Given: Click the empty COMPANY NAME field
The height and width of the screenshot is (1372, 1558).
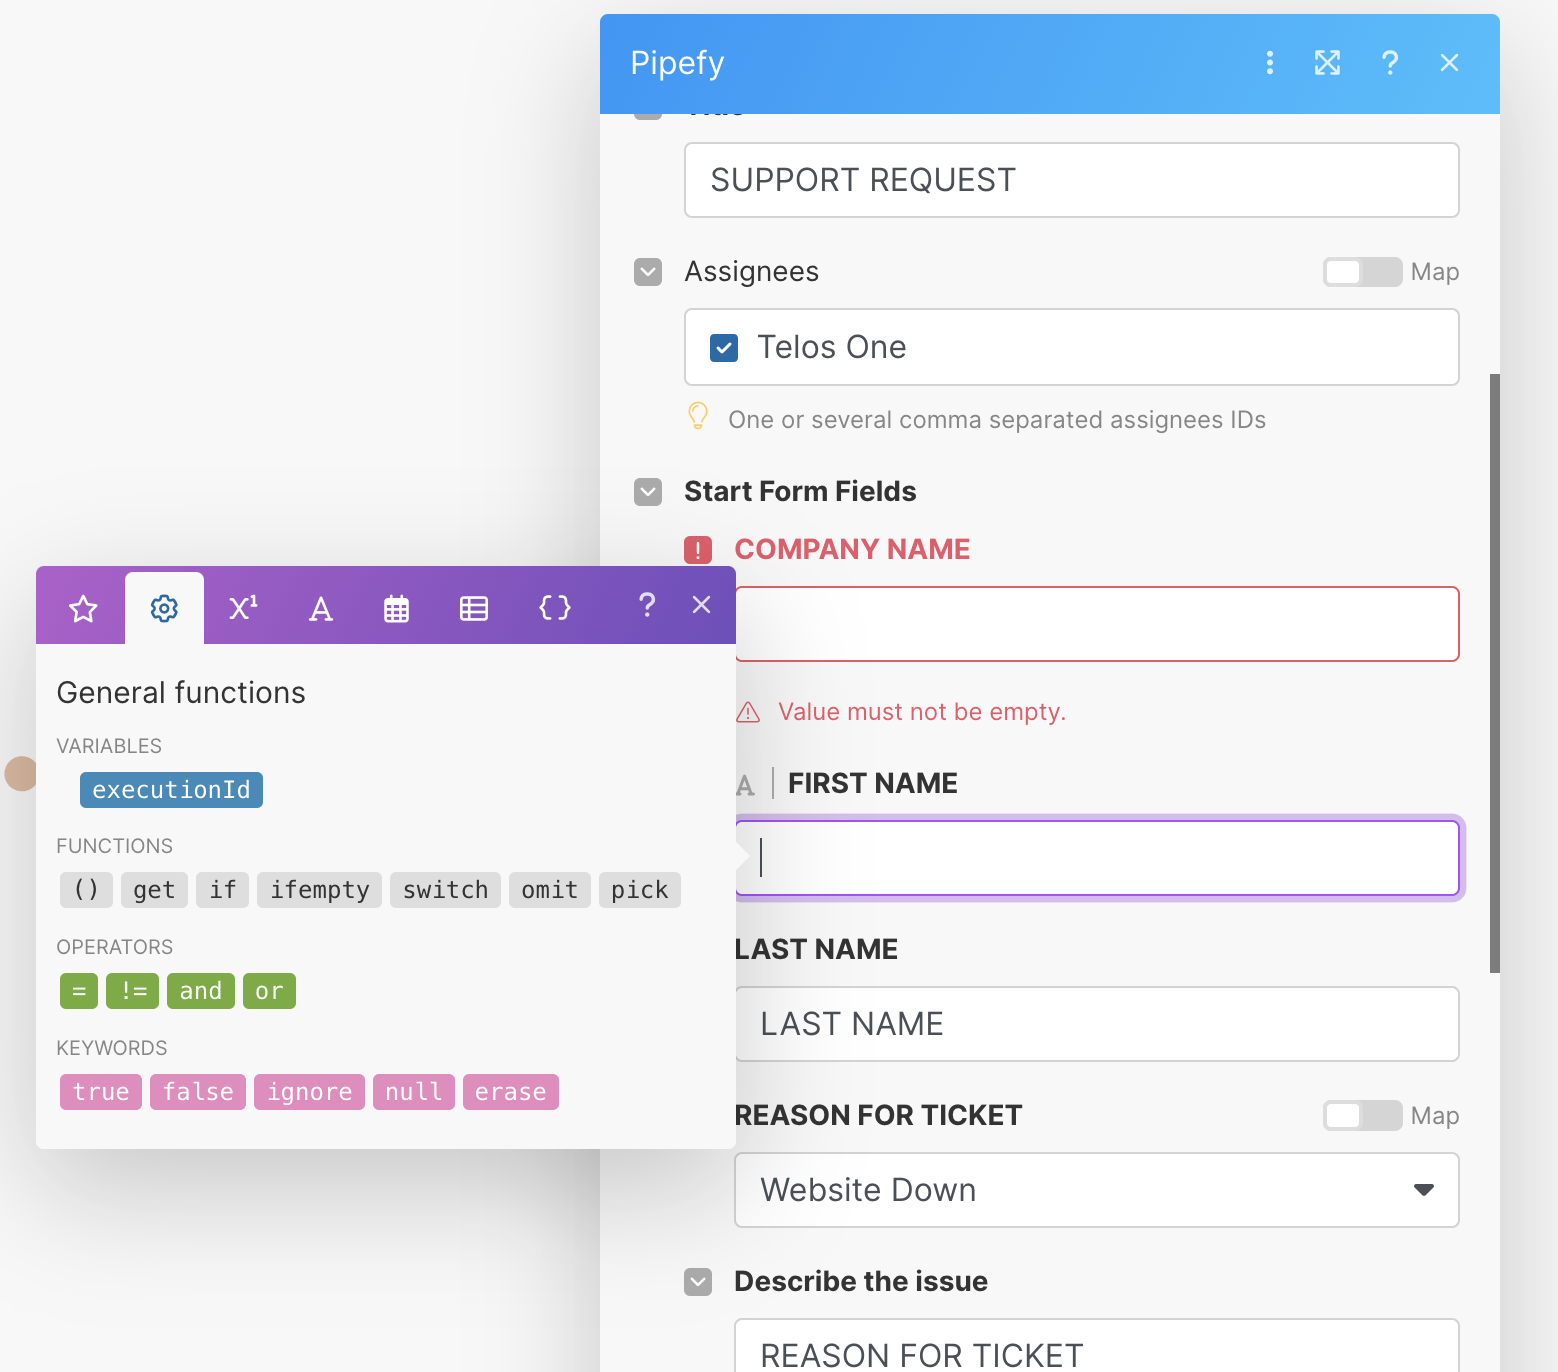Looking at the screenshot, I should [1097, 624].
